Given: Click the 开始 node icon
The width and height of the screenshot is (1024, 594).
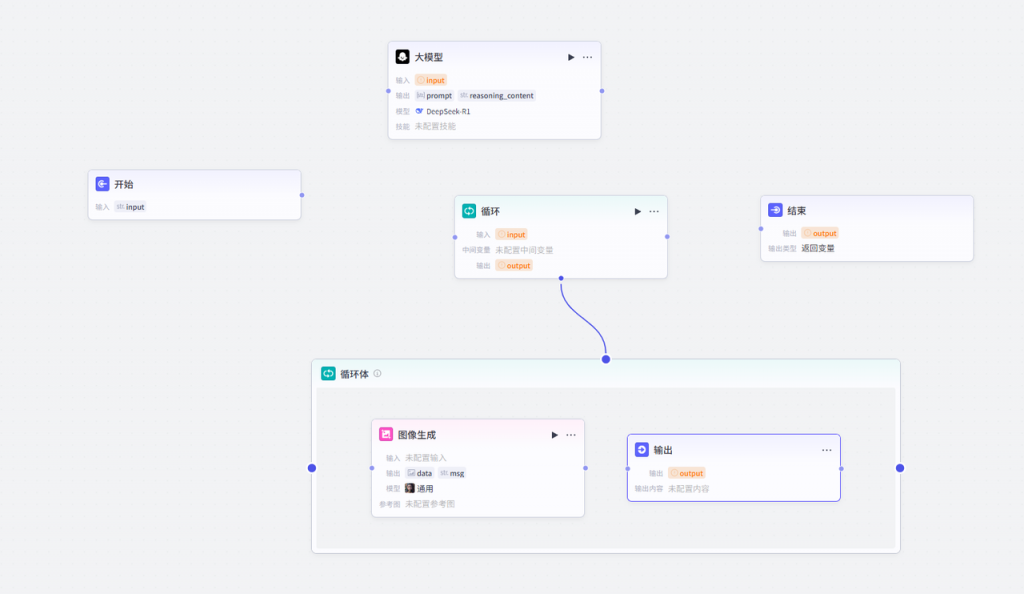Looking at the screenshot, I should point(102,184).
